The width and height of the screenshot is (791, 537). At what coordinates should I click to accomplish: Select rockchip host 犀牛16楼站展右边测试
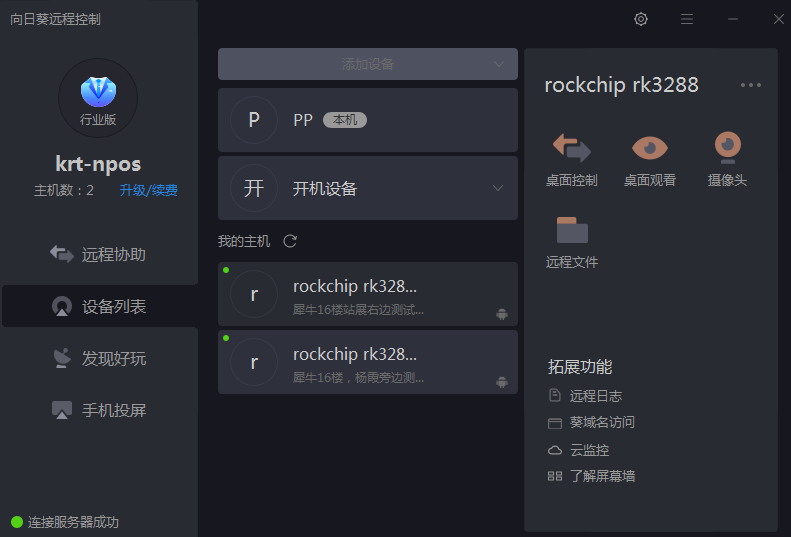point(368,294)
